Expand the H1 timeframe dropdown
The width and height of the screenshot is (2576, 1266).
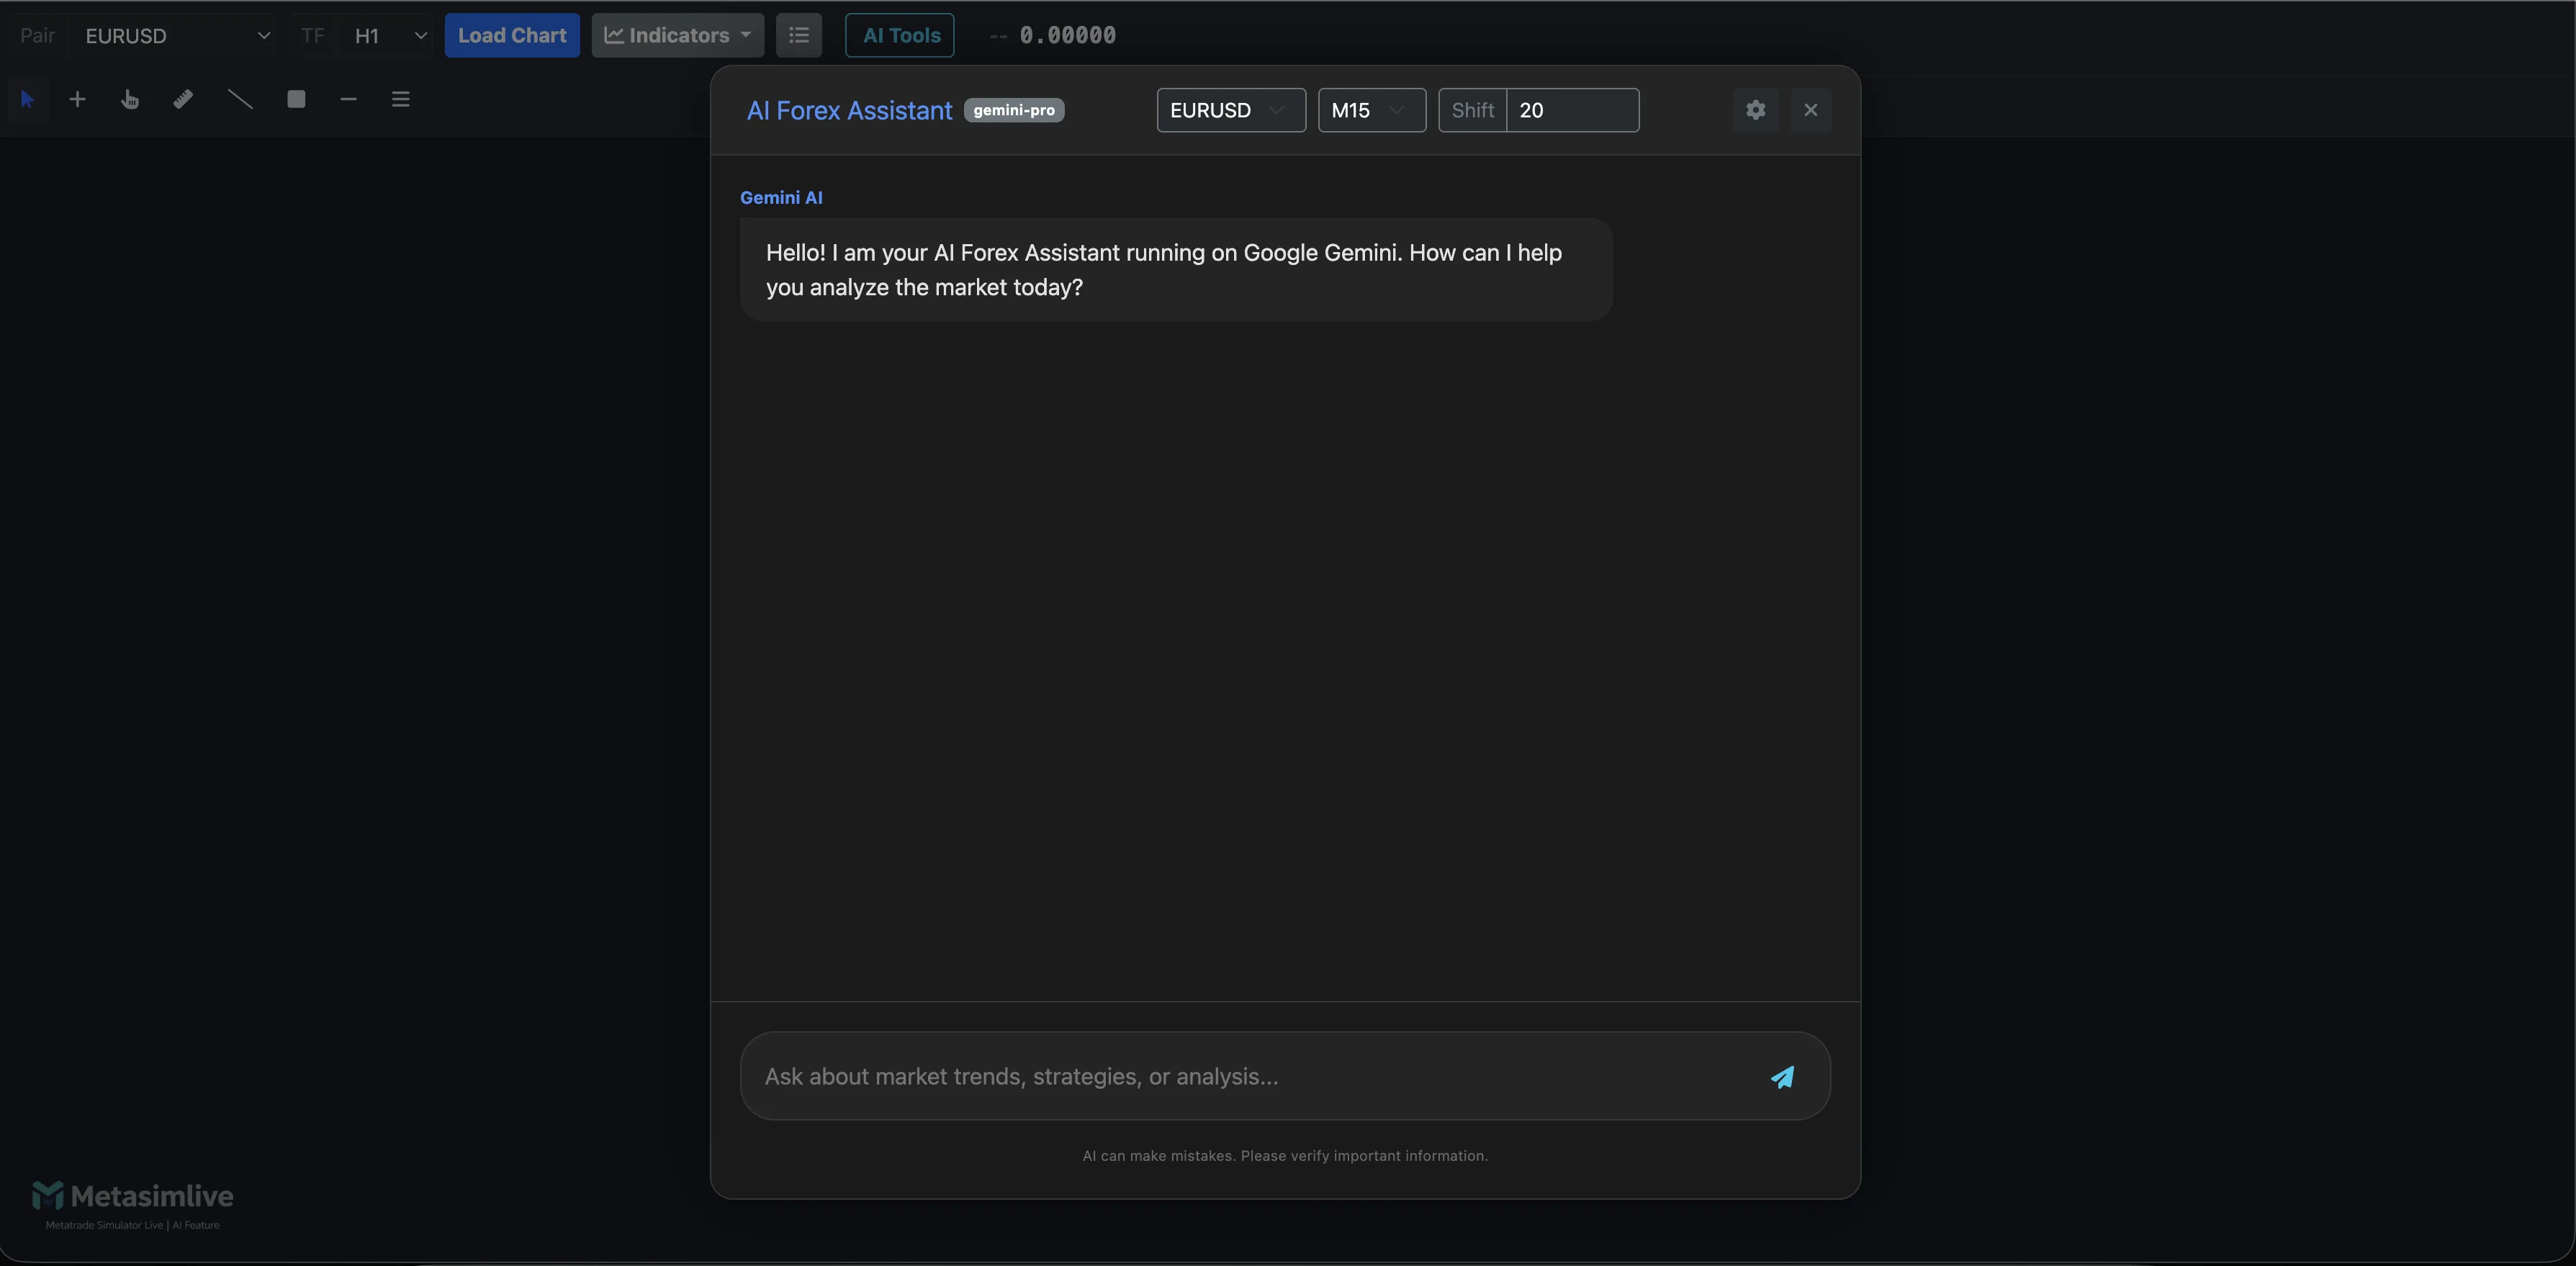(x=387, y=36)
